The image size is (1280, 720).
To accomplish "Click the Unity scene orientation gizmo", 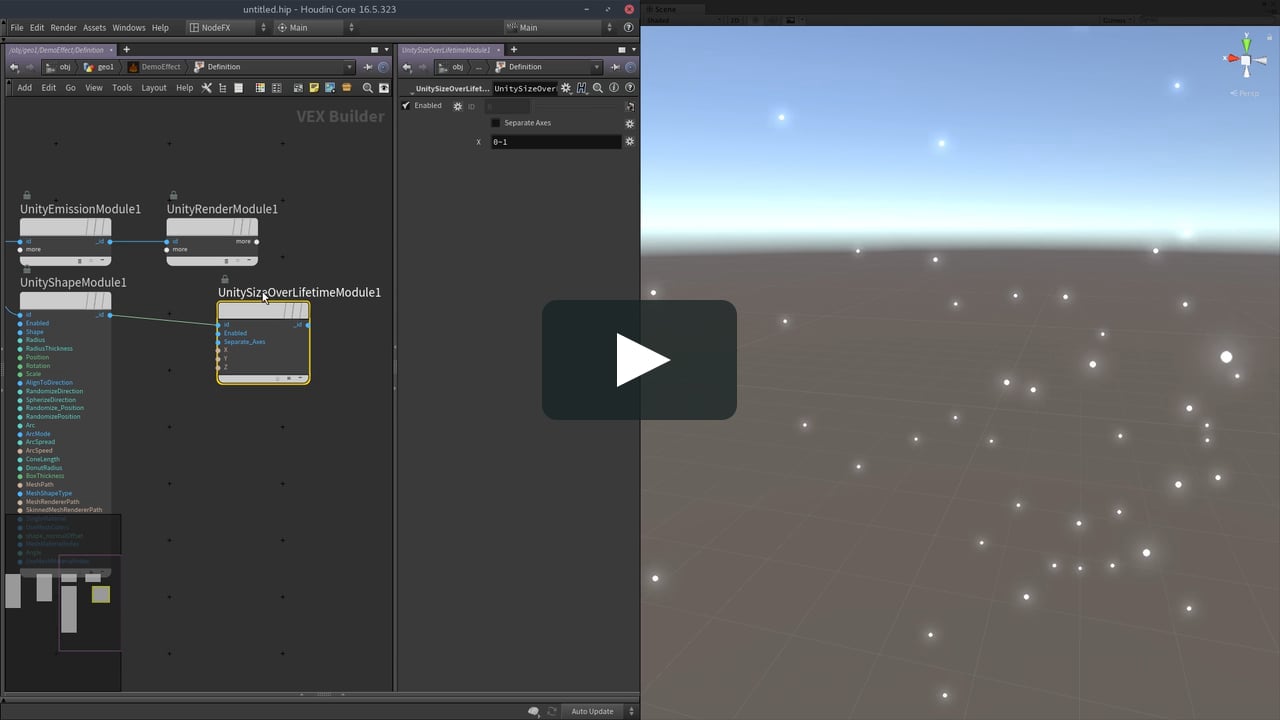I will click(1246, 60).
